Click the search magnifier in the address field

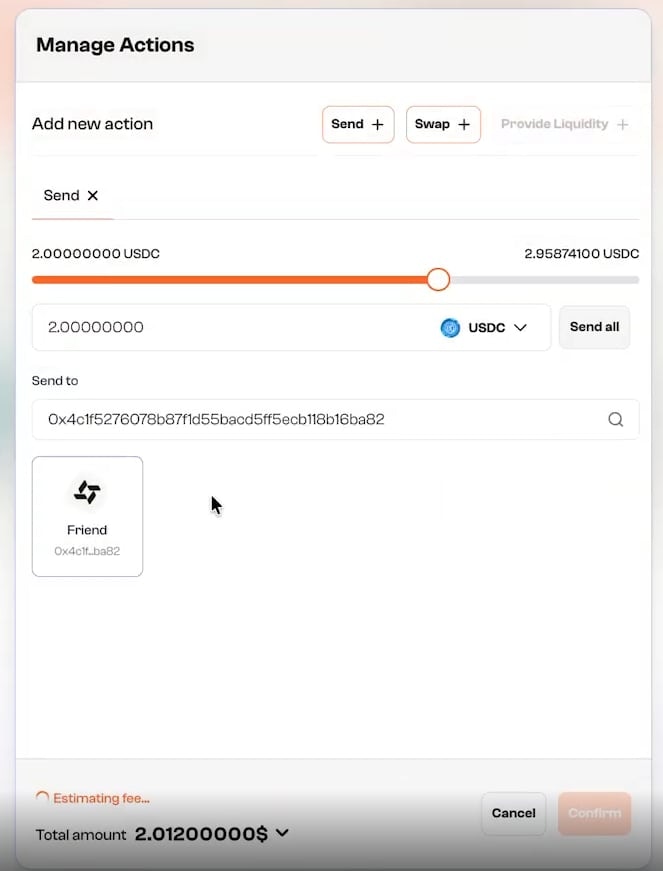(x=616, y=419)
